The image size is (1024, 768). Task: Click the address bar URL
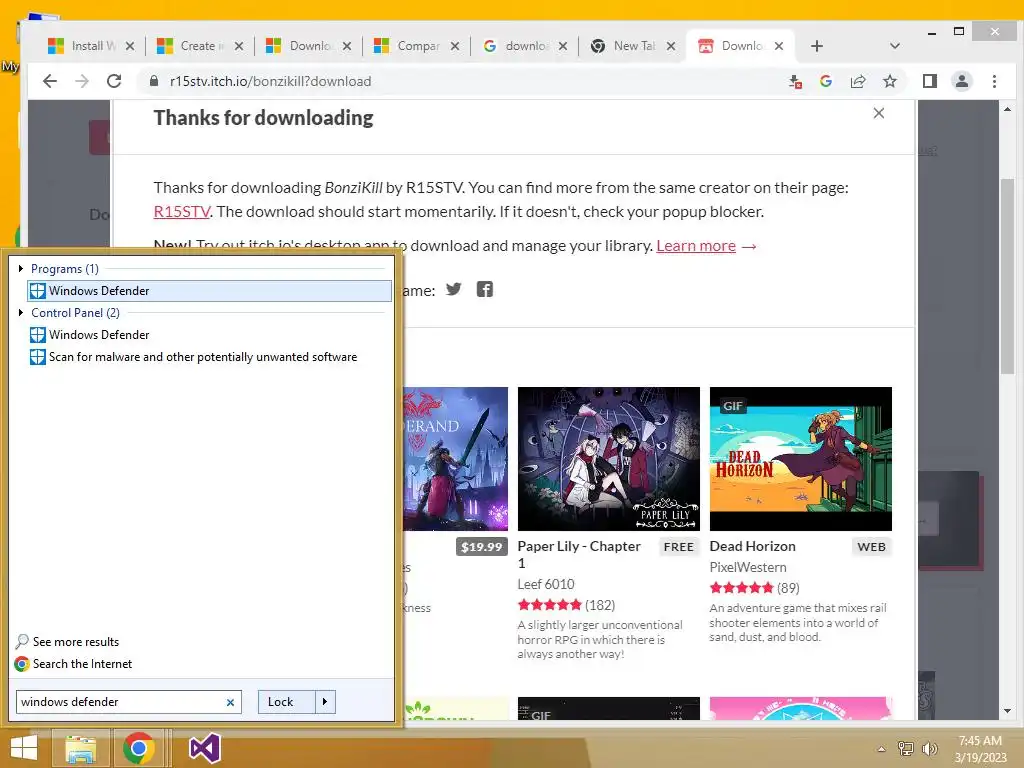pos(270,82)
